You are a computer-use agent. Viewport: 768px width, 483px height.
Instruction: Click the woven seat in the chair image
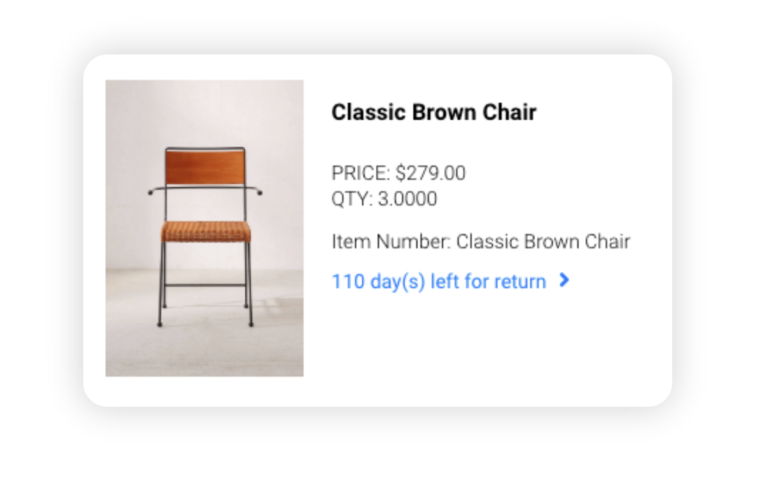point(206,231)
